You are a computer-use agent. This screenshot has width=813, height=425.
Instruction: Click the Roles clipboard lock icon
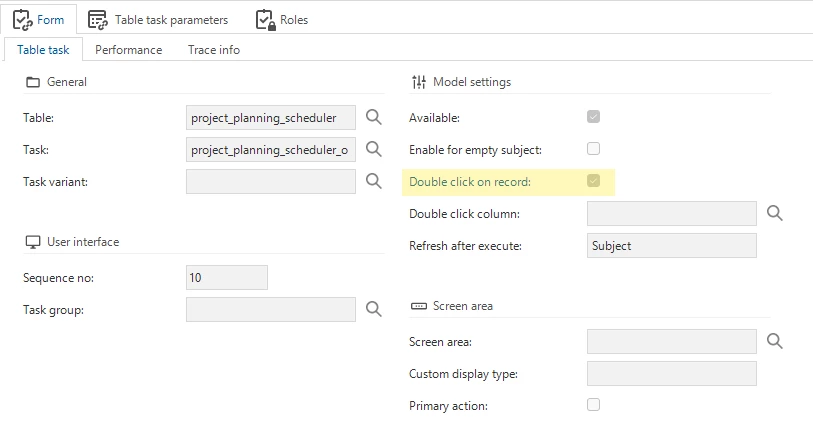[x=265, y=20]
